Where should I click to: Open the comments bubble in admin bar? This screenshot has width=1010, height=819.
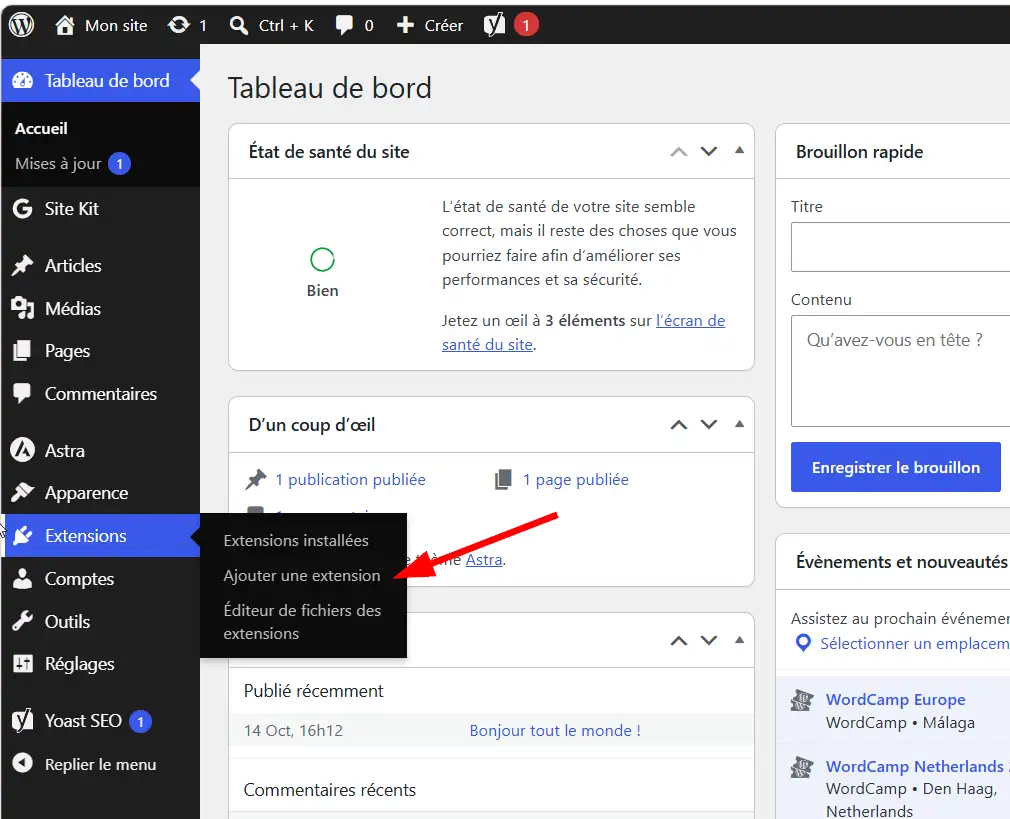[x=344, y=25]
